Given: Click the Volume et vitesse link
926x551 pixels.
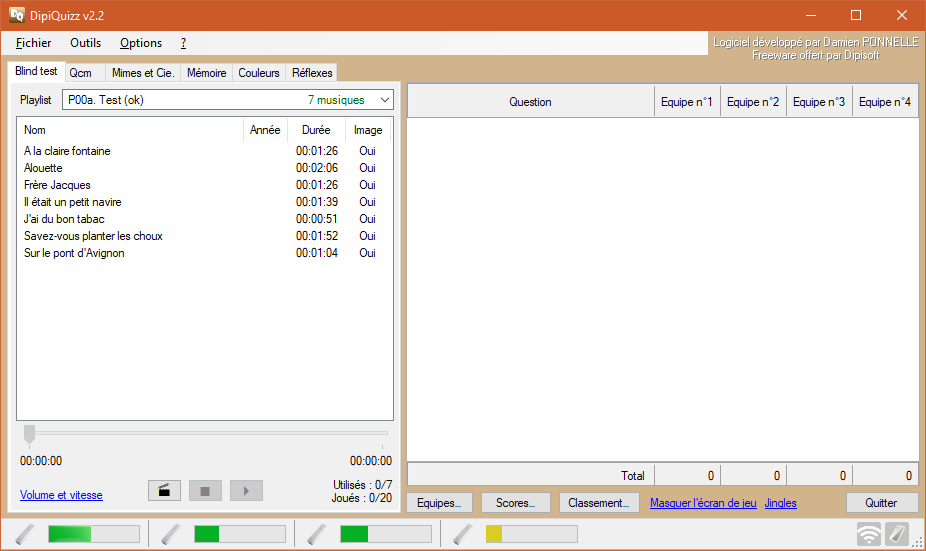Looking at the screenshot, I should tap(61, 495).
